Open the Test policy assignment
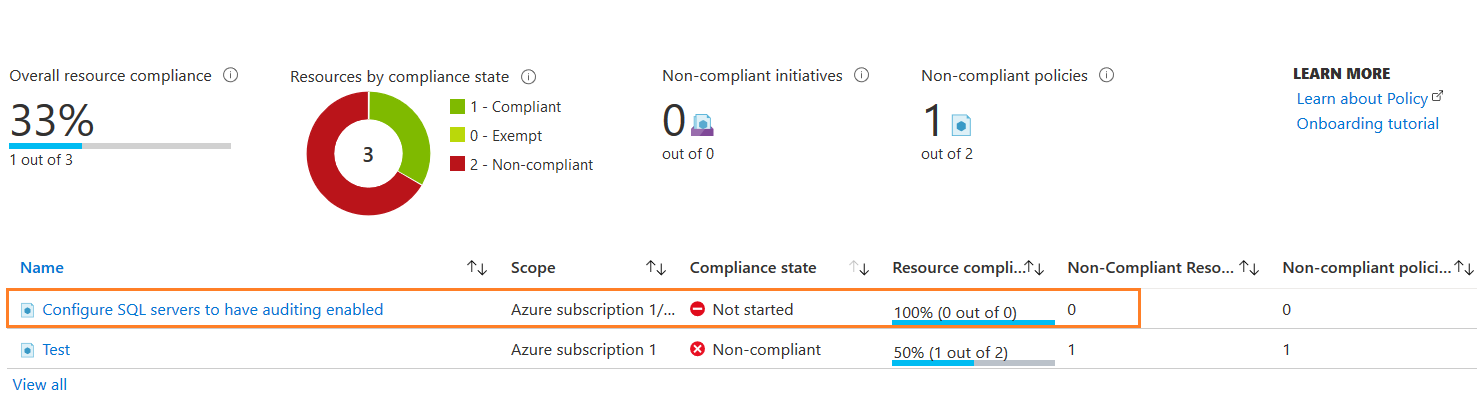This screenshot has height=410, width=1477. 56,350
